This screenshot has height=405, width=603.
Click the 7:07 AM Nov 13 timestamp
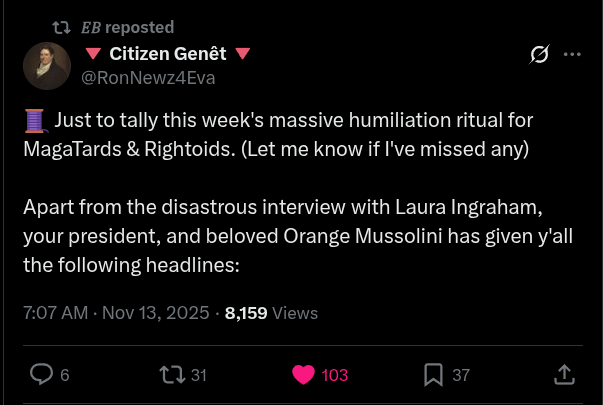(x=115, y=313)
